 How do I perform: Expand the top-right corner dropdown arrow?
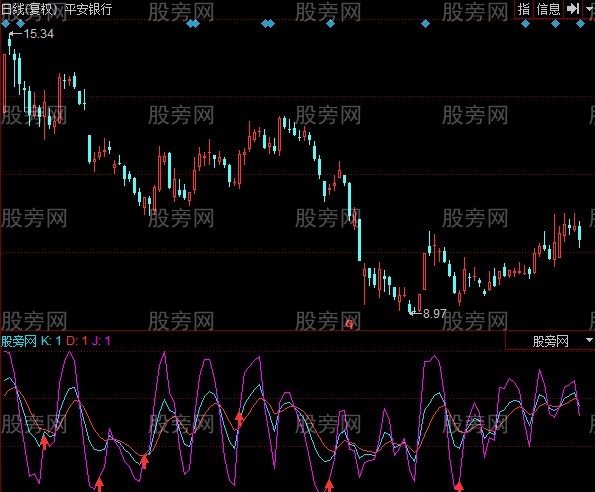(x=589, y=9)
